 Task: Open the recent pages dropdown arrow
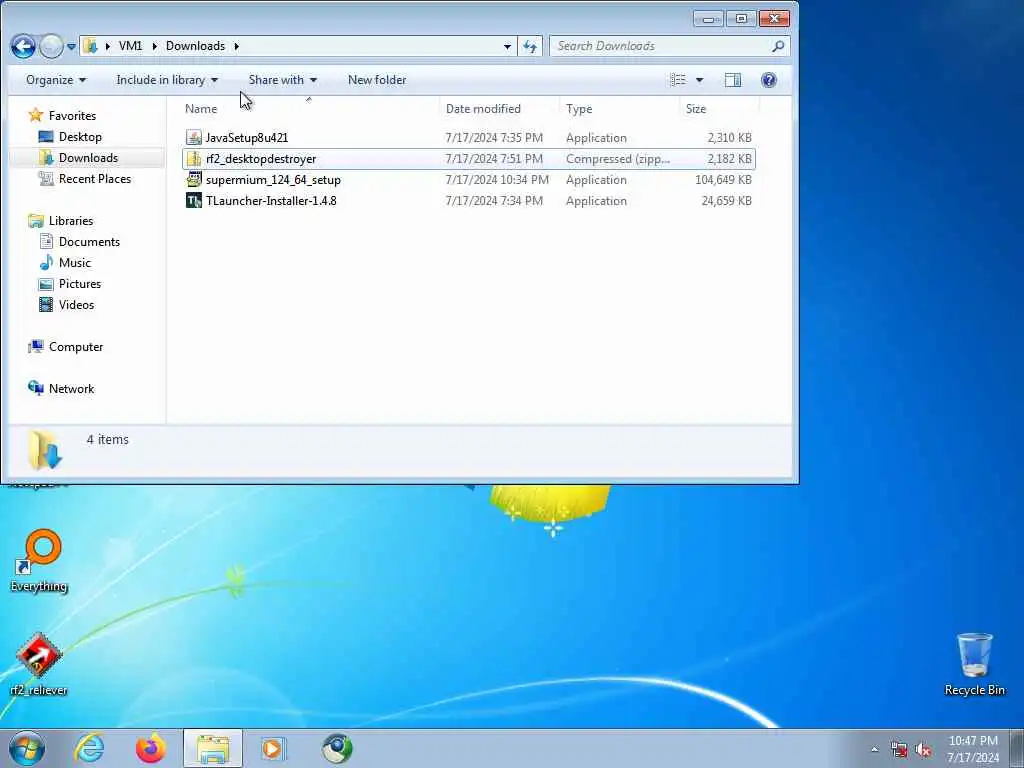[71, 47]
